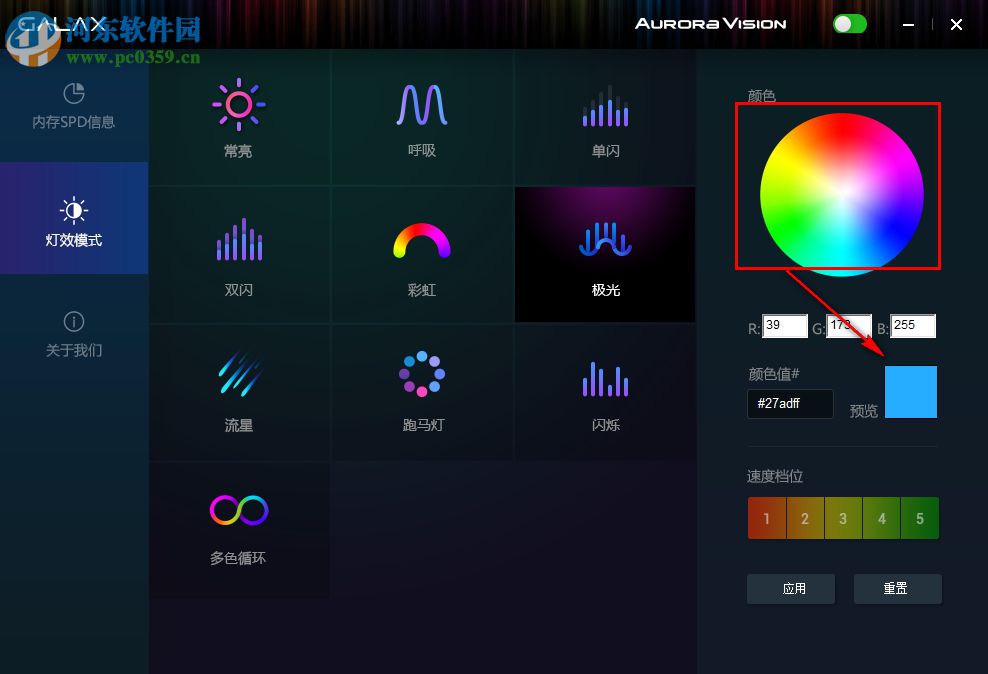Select speed level 5
The height and width of the screenshot is (674, 988).
coord(918,518)
